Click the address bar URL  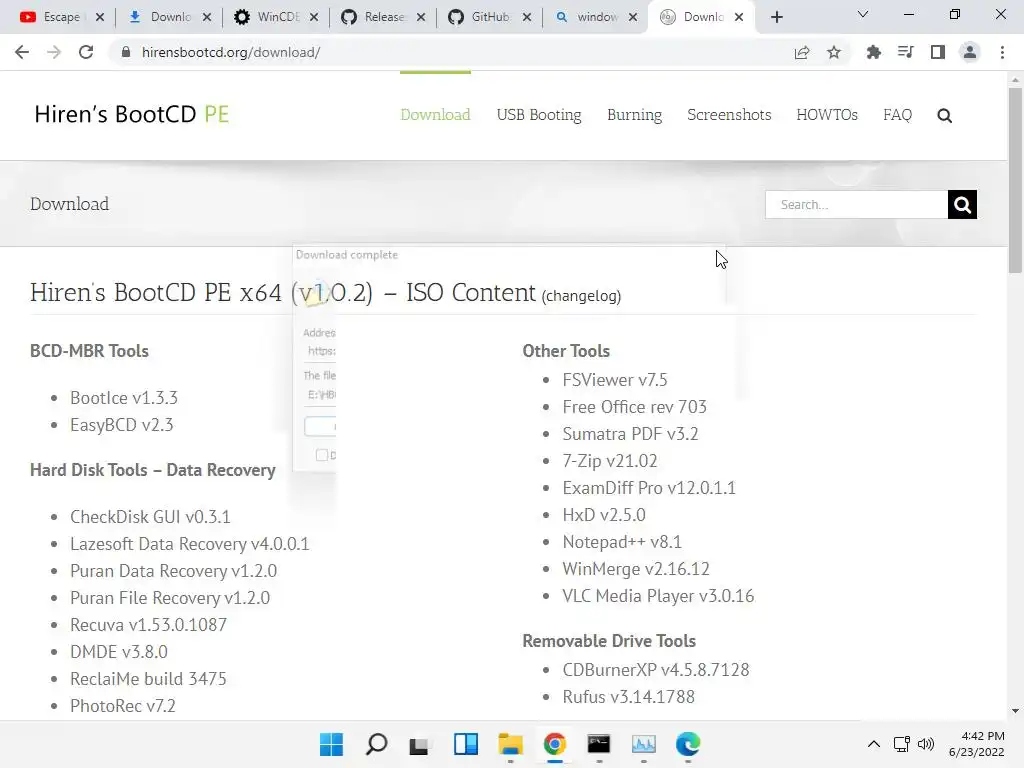click(x=231, y=52)
